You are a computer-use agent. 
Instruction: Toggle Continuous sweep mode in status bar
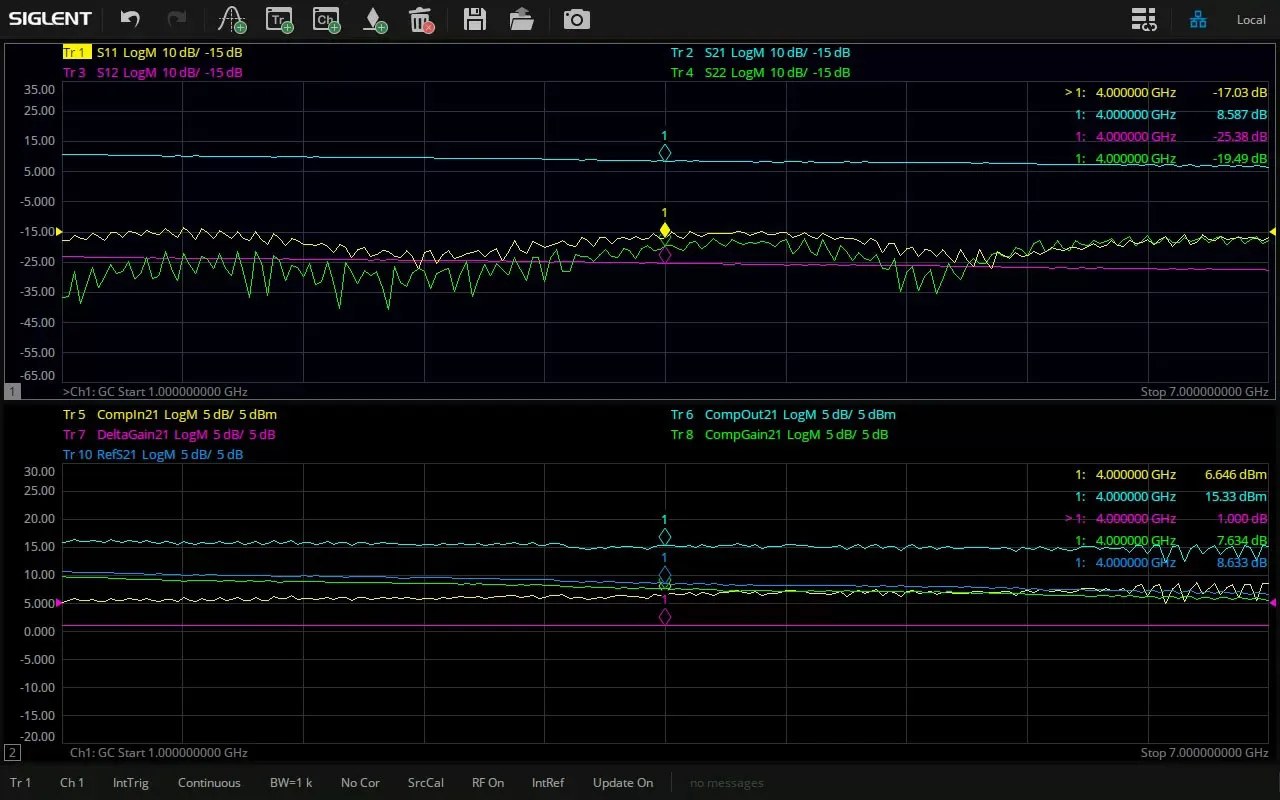(209, 783)
